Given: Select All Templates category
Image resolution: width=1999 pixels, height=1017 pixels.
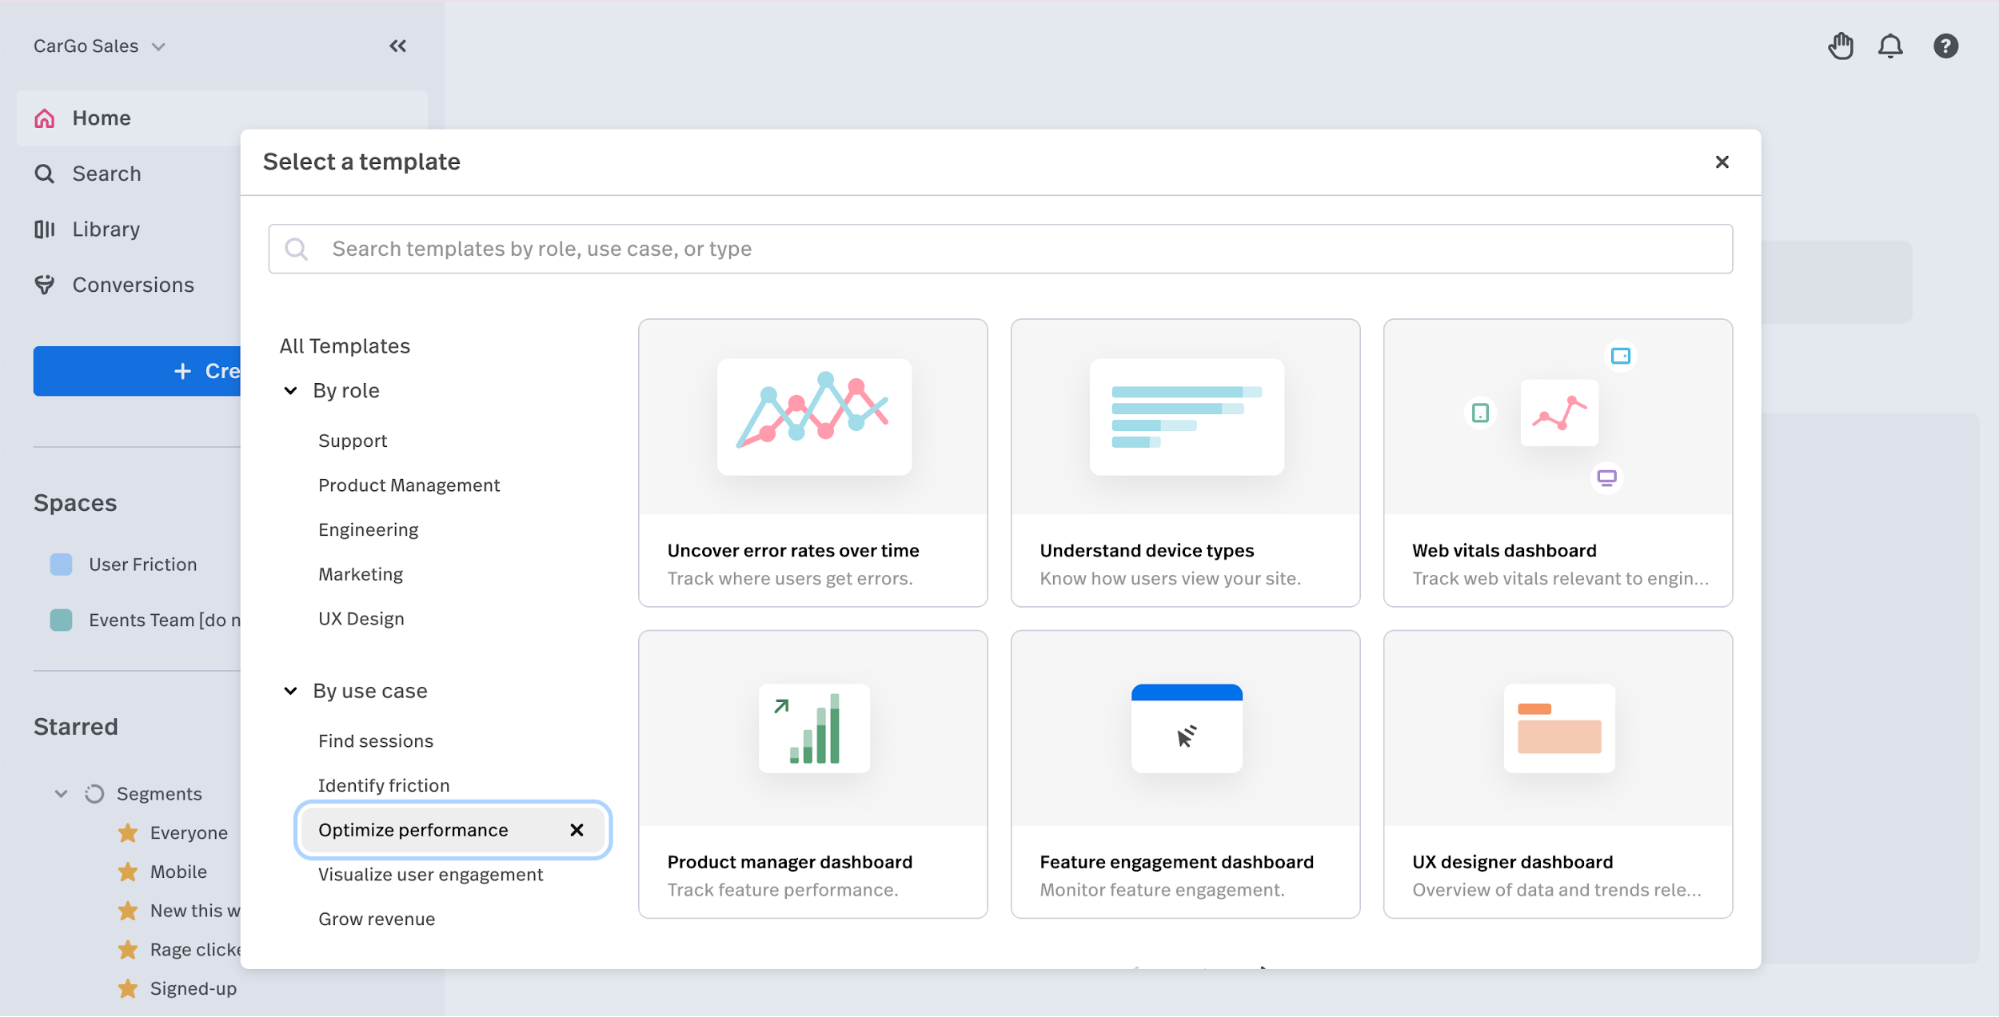Looking at the screenshot, I should pyautogui.click(x=345, y=346).
